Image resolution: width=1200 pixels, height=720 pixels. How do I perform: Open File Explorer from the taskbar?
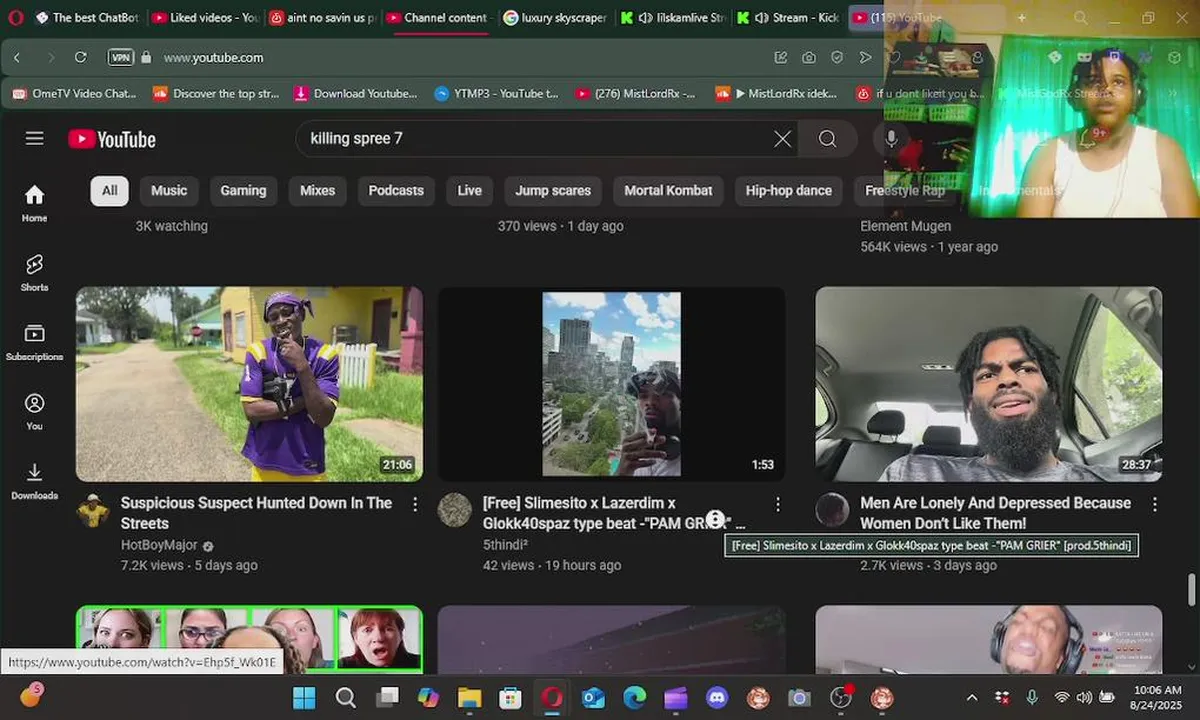click(469, 698)
